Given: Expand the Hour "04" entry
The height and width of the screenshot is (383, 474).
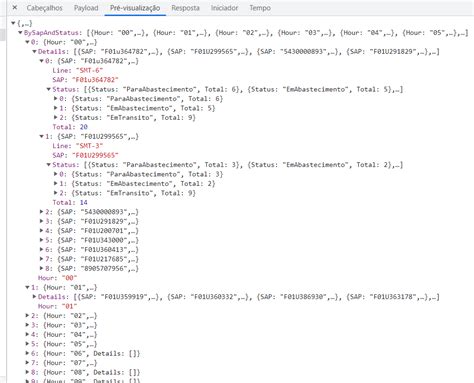Looking at the screenshot, I should click(x=28, y=334).
